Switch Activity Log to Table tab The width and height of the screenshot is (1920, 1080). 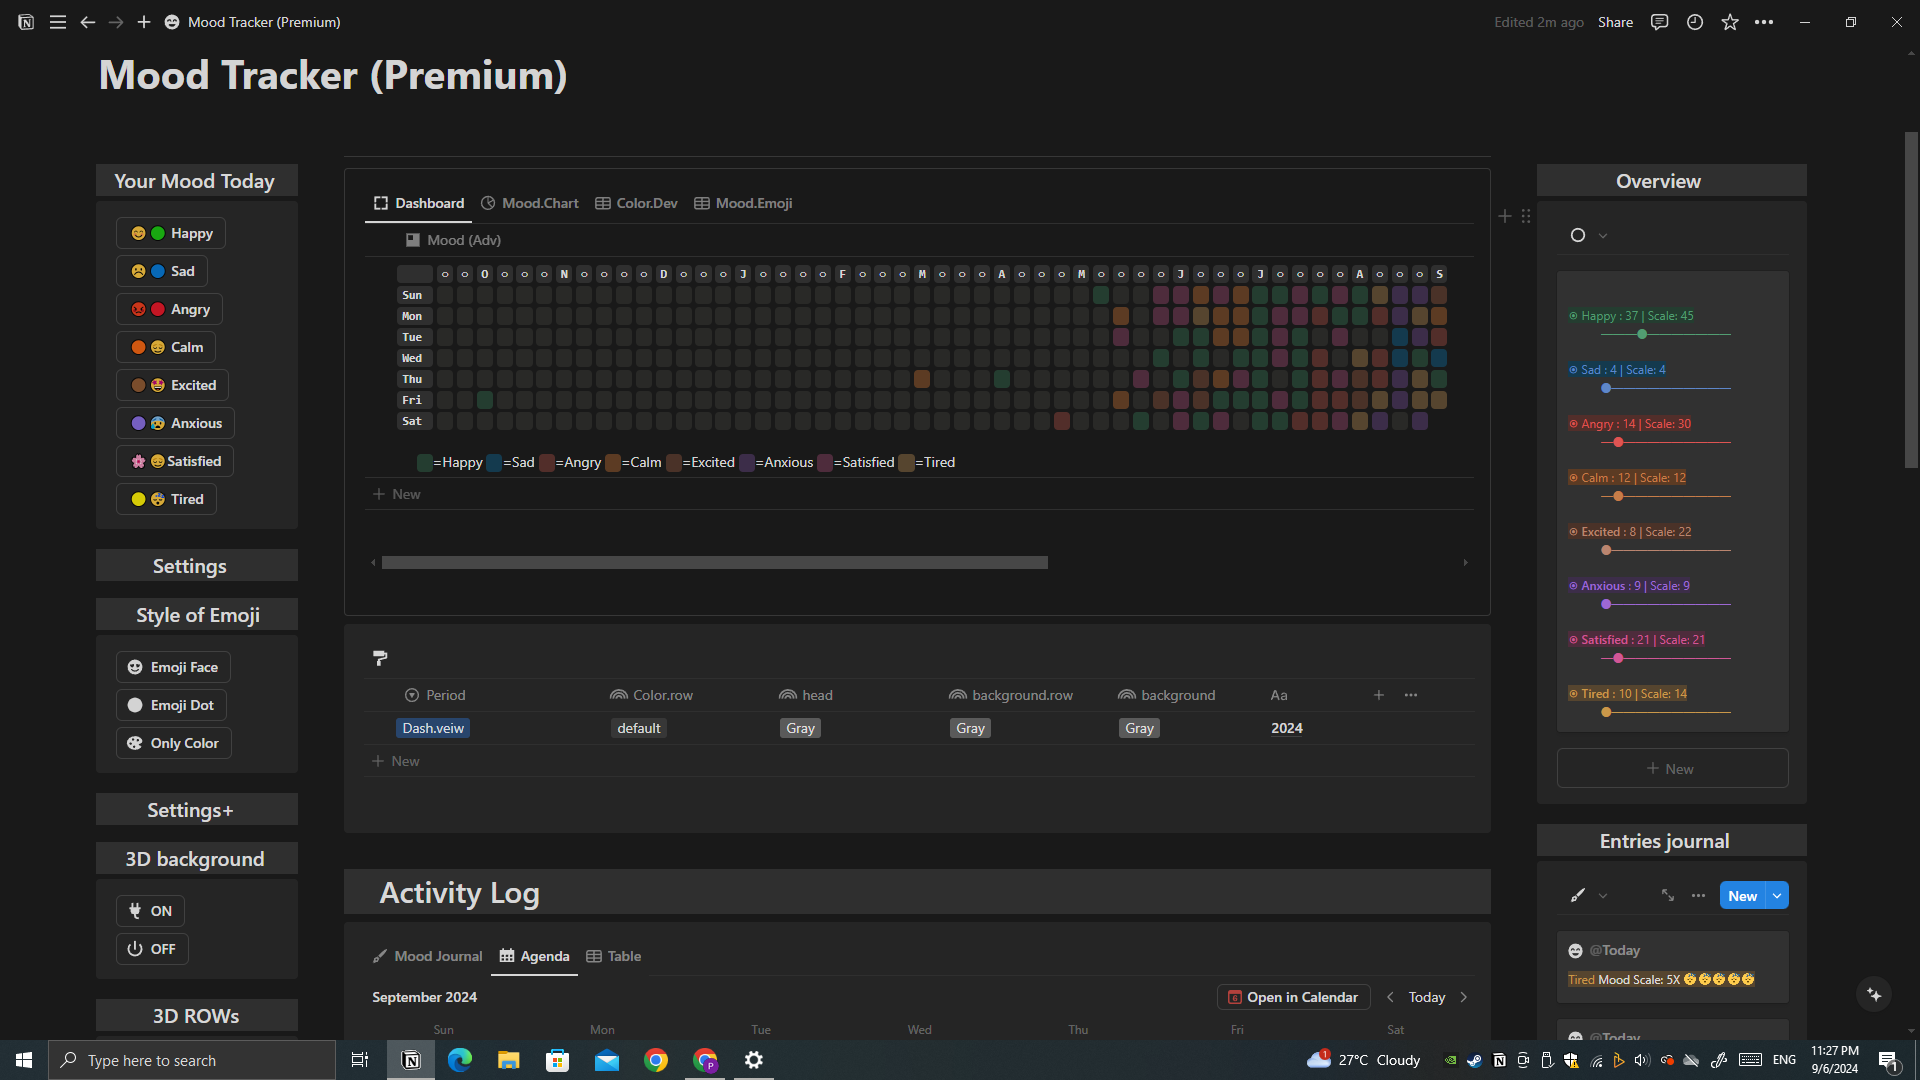[614, 956]
